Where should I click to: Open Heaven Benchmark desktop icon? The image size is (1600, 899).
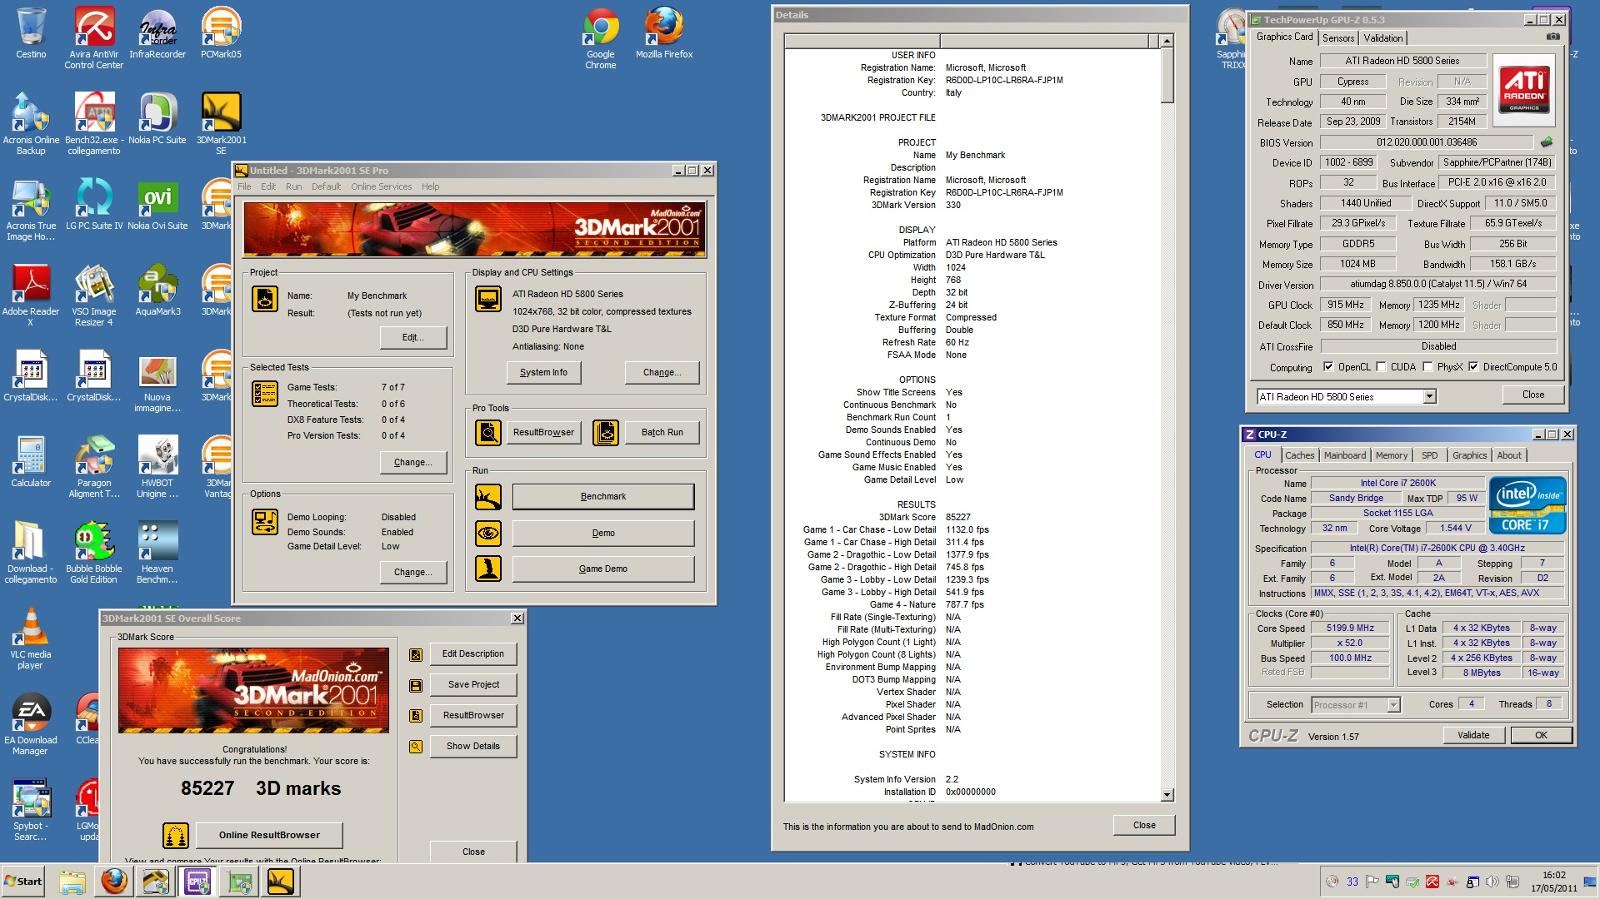(x=157, y=552)
